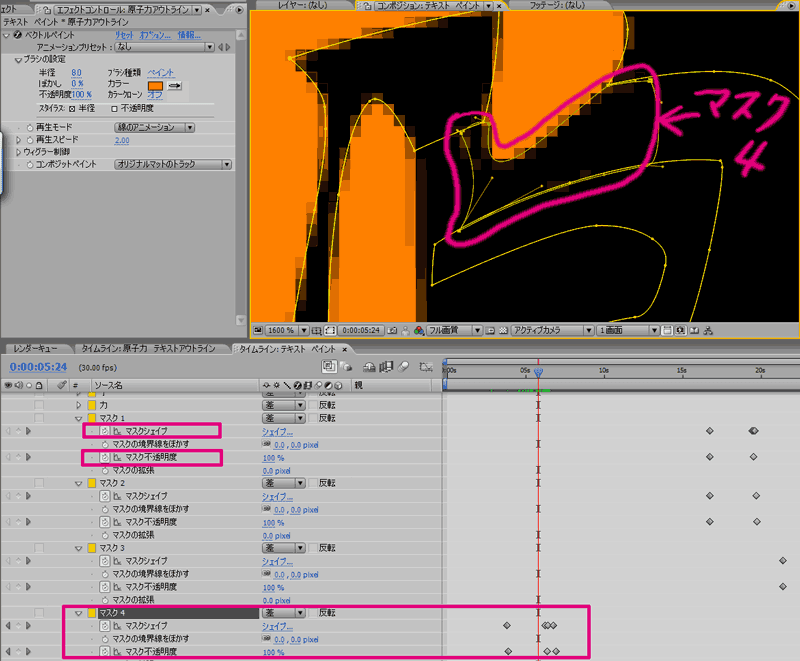Viewport: 800px width, 661px height.
Task: Click the stopwatch for マスク不透明度 on マスク 1
Action: (104, 457)
